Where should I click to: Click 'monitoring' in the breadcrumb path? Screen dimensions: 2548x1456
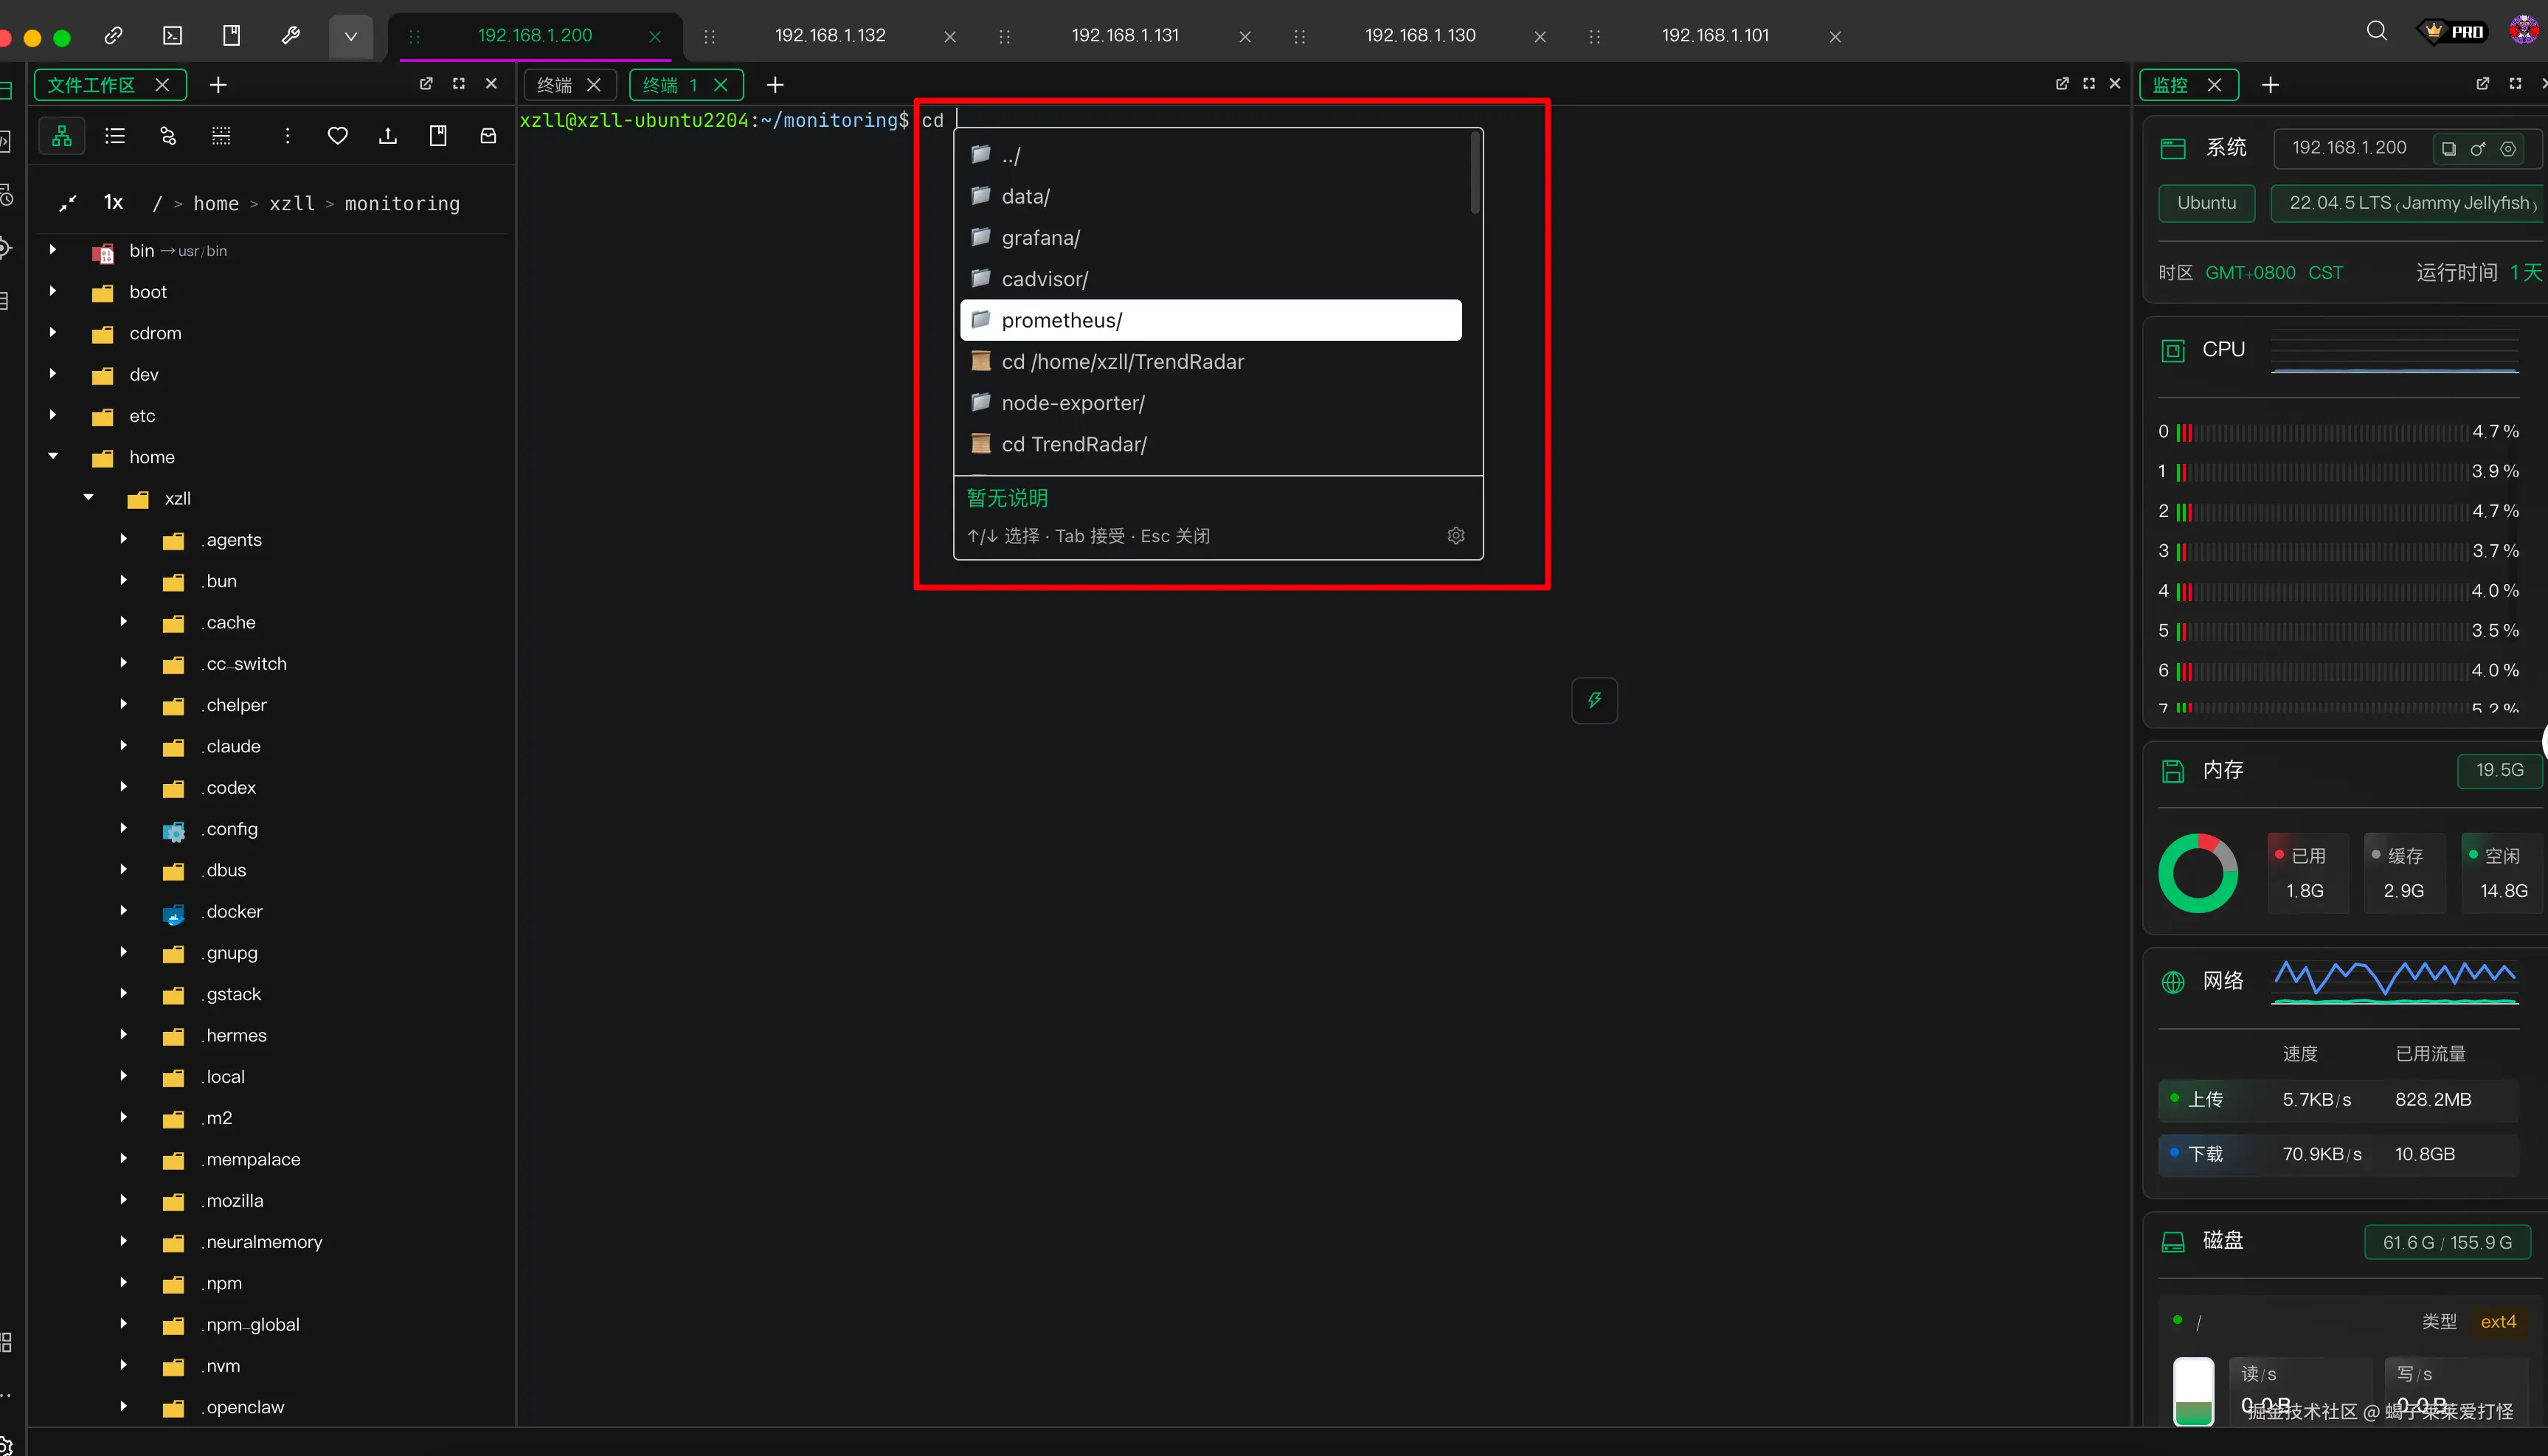[x=402, y=203]
